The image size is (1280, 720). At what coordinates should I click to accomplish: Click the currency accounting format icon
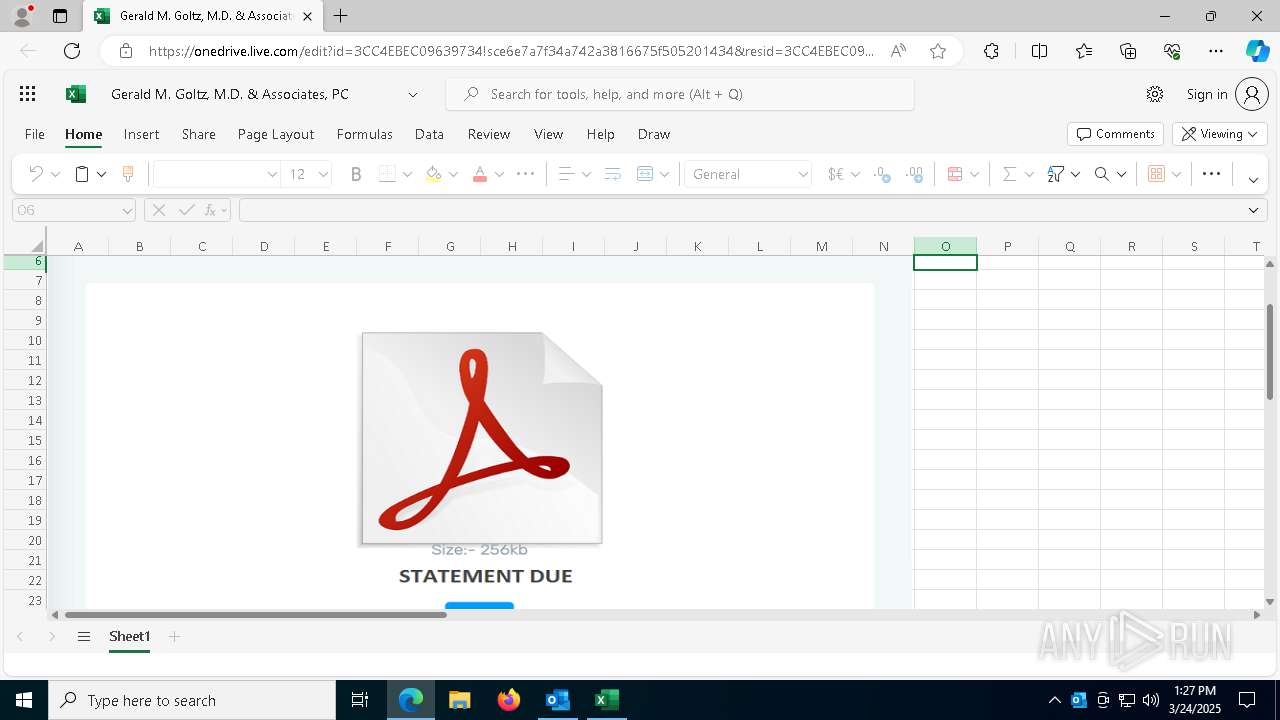[x=836, y=174]
